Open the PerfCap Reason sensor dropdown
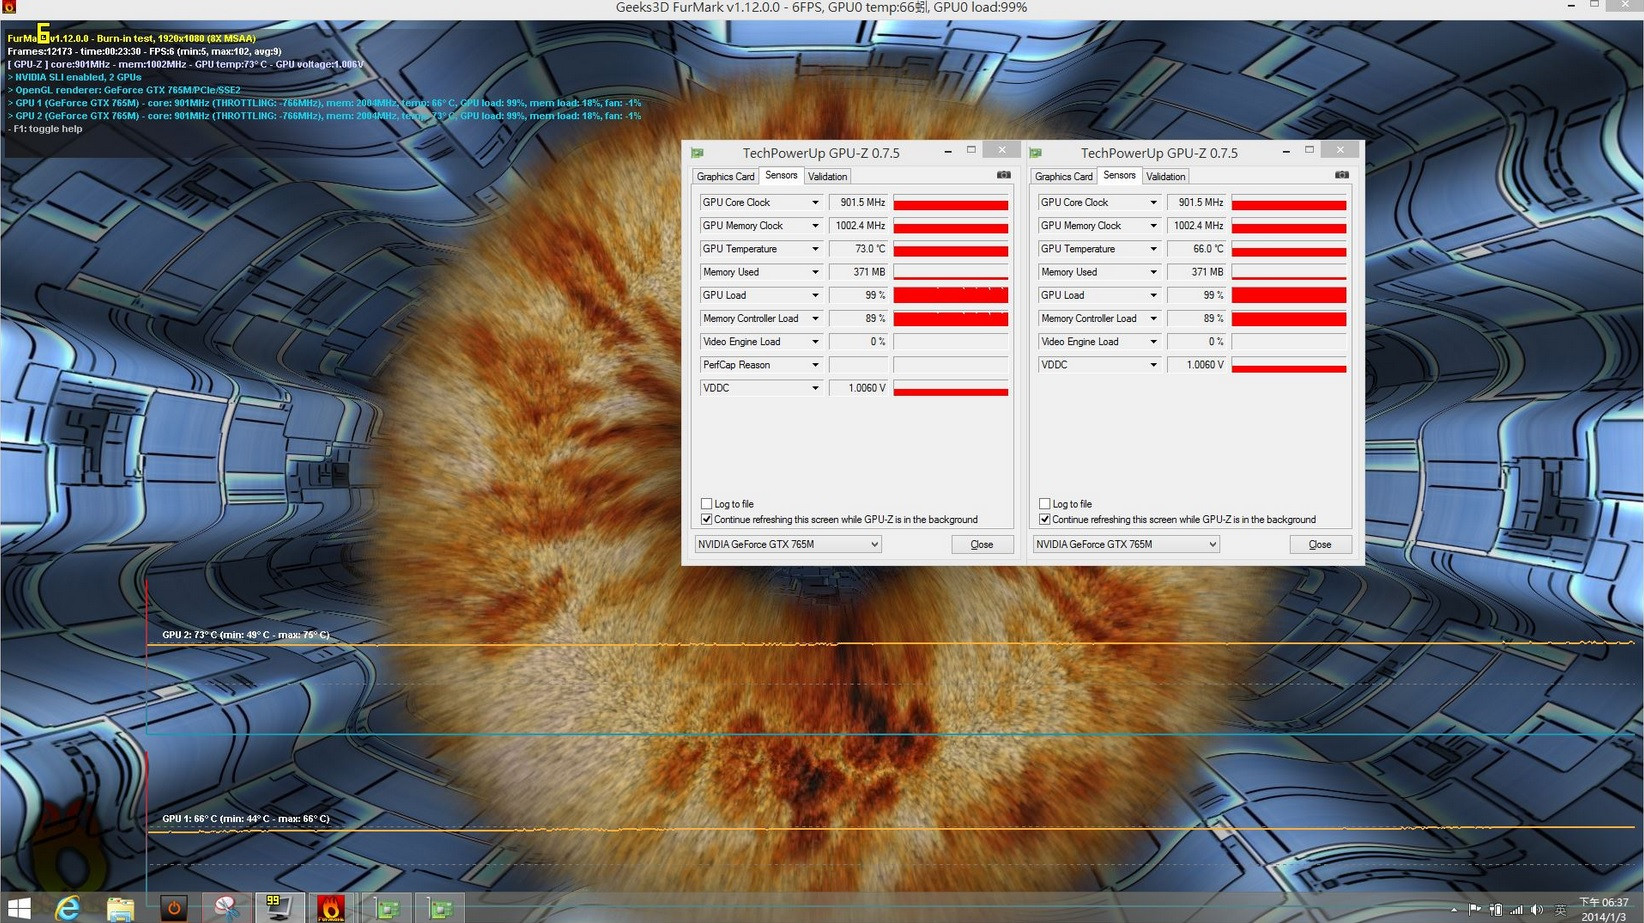1644x923 pixels. click(815, 365)
